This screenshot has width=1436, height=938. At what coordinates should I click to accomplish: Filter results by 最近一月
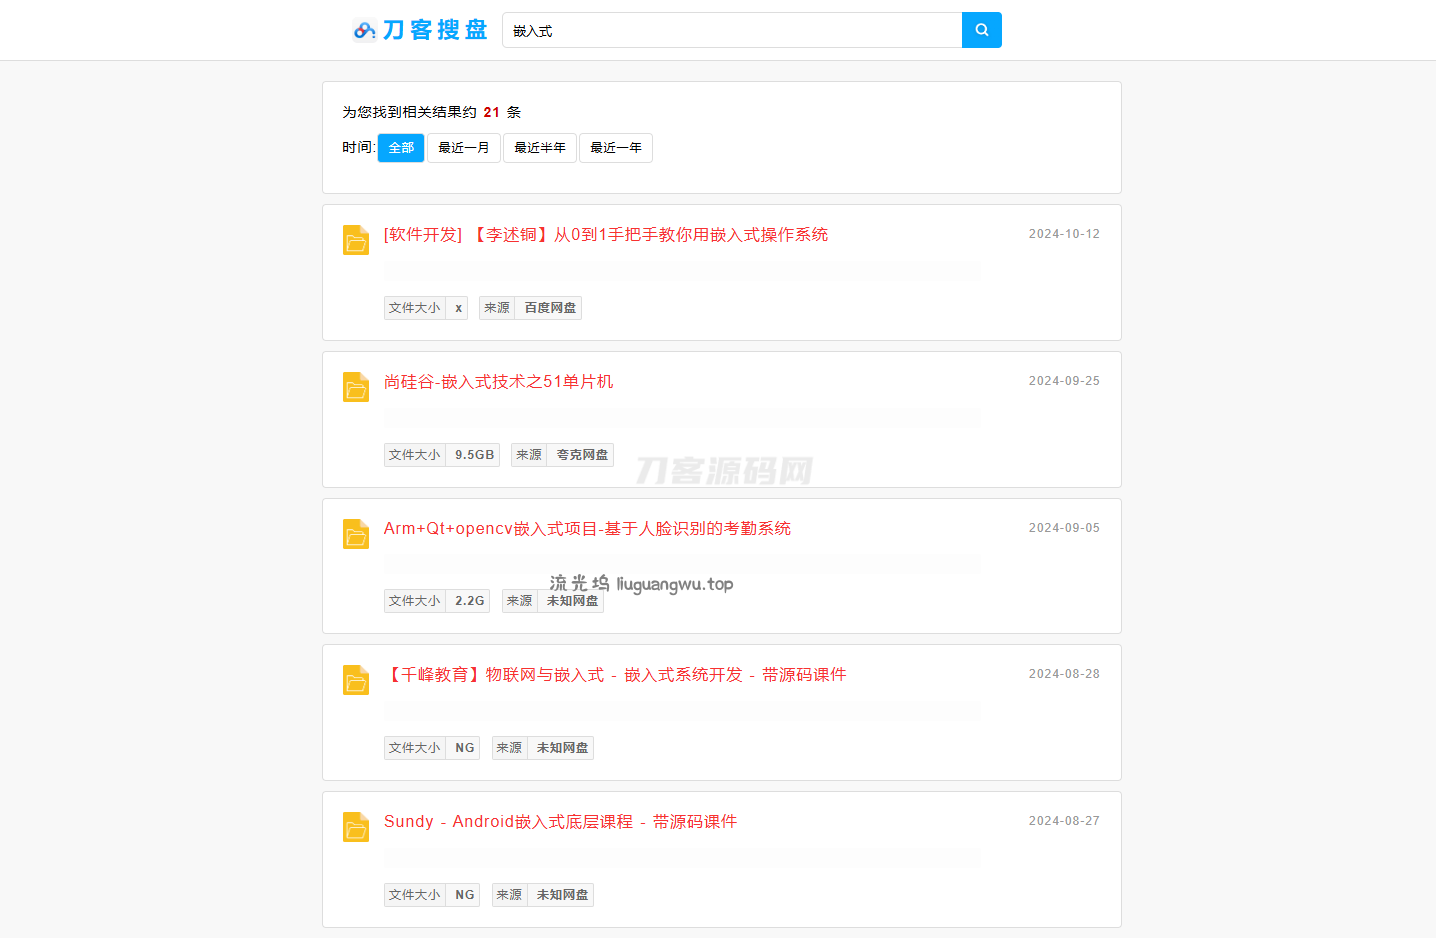(x=464, y=148)
